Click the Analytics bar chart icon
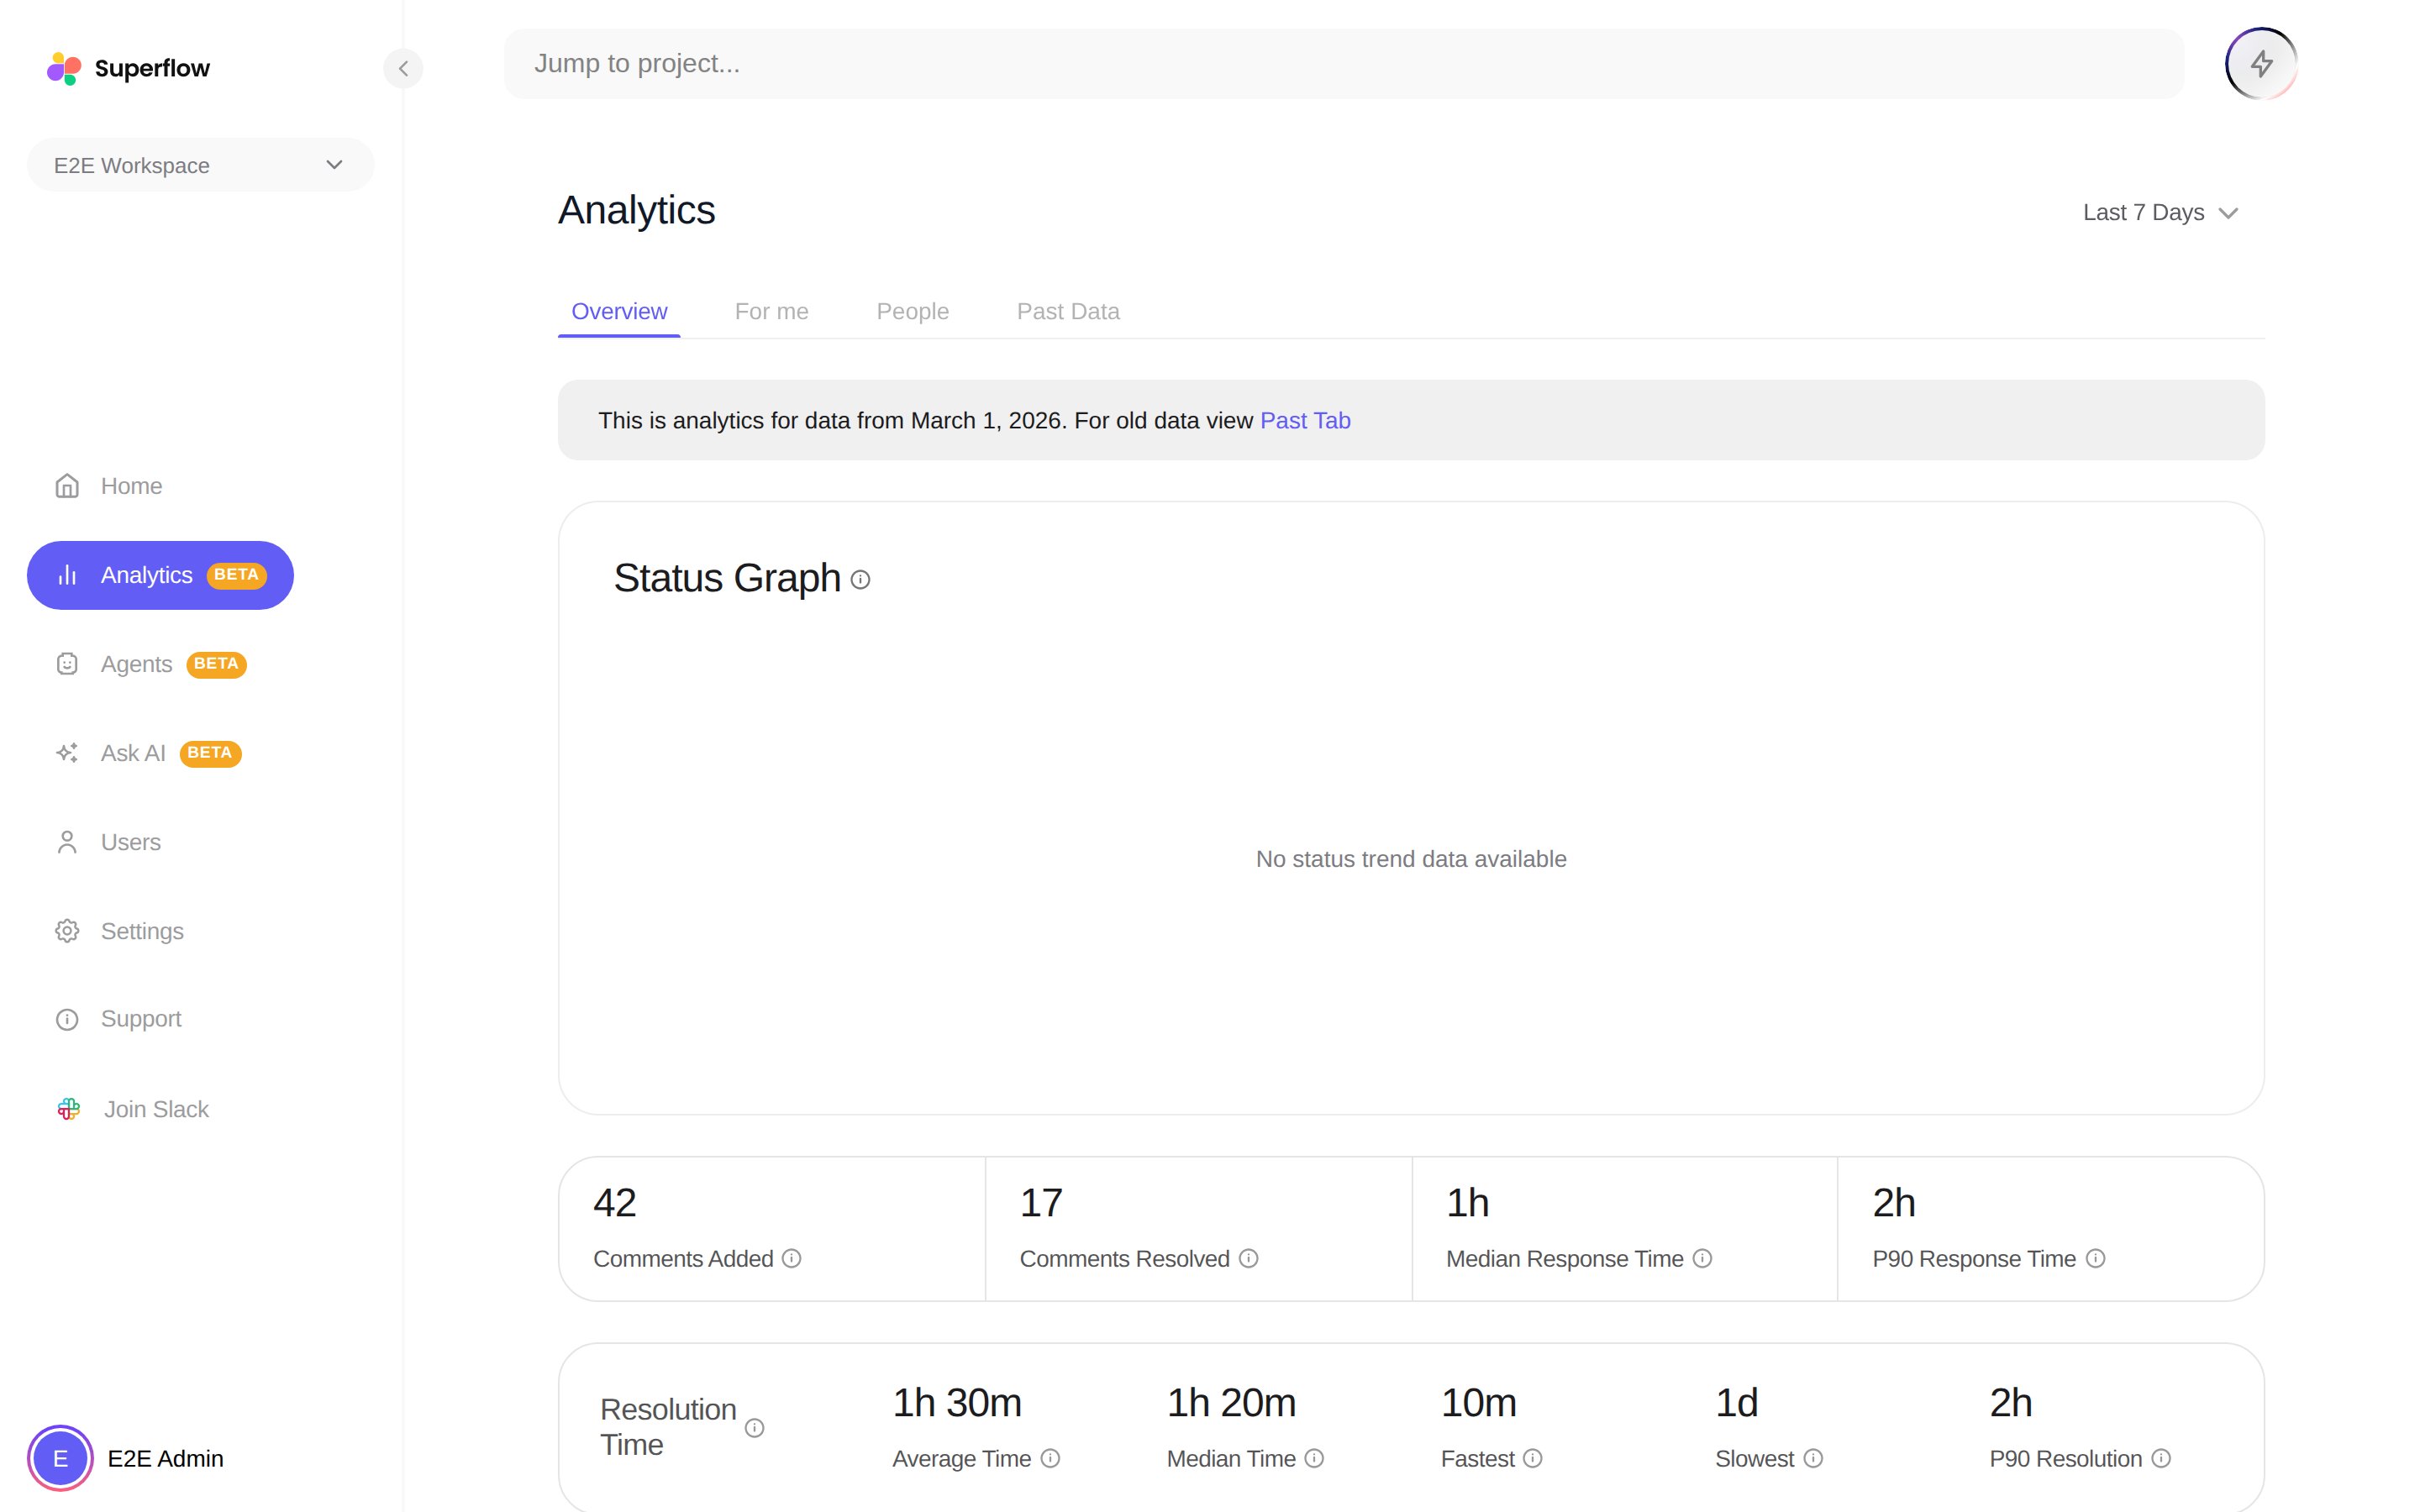This screenshot has width=2420, height=1512. [x=67, y=575]
